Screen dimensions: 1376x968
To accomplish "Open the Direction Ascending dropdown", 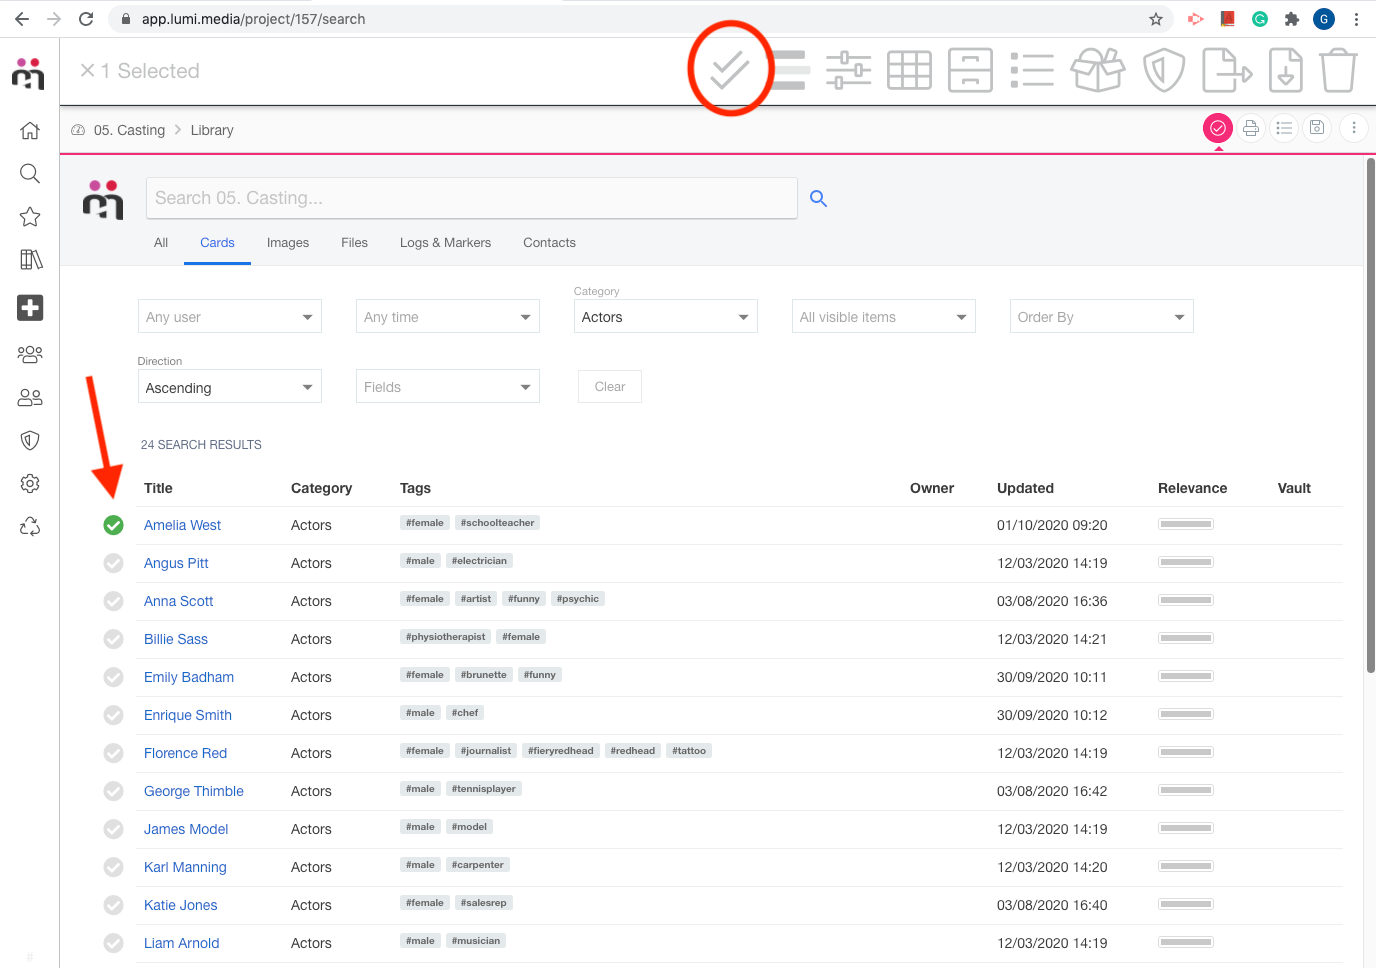I will [x=230, y=387].
